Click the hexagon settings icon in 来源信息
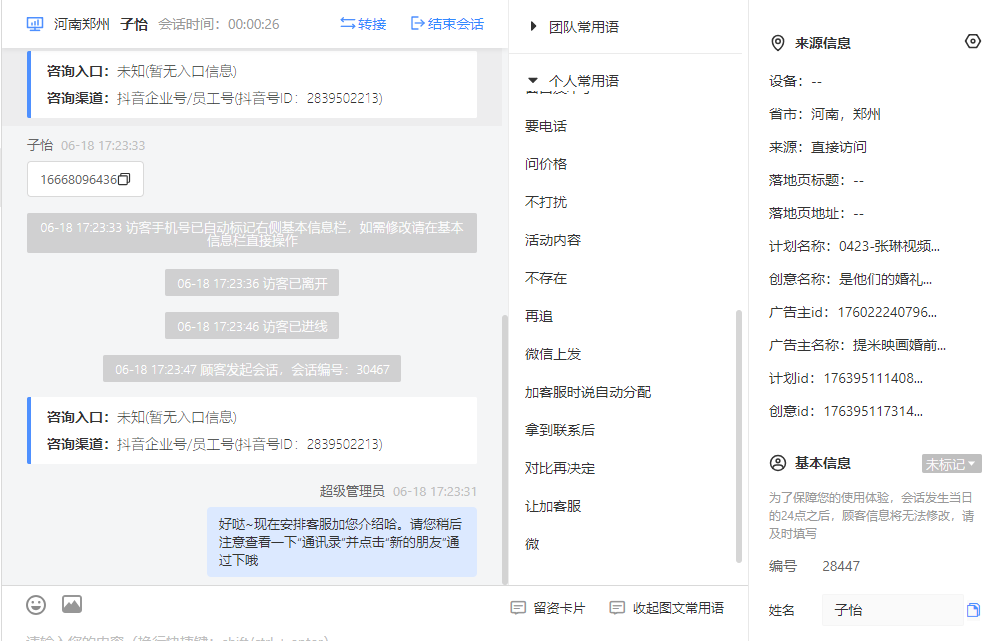 point(973,41)
